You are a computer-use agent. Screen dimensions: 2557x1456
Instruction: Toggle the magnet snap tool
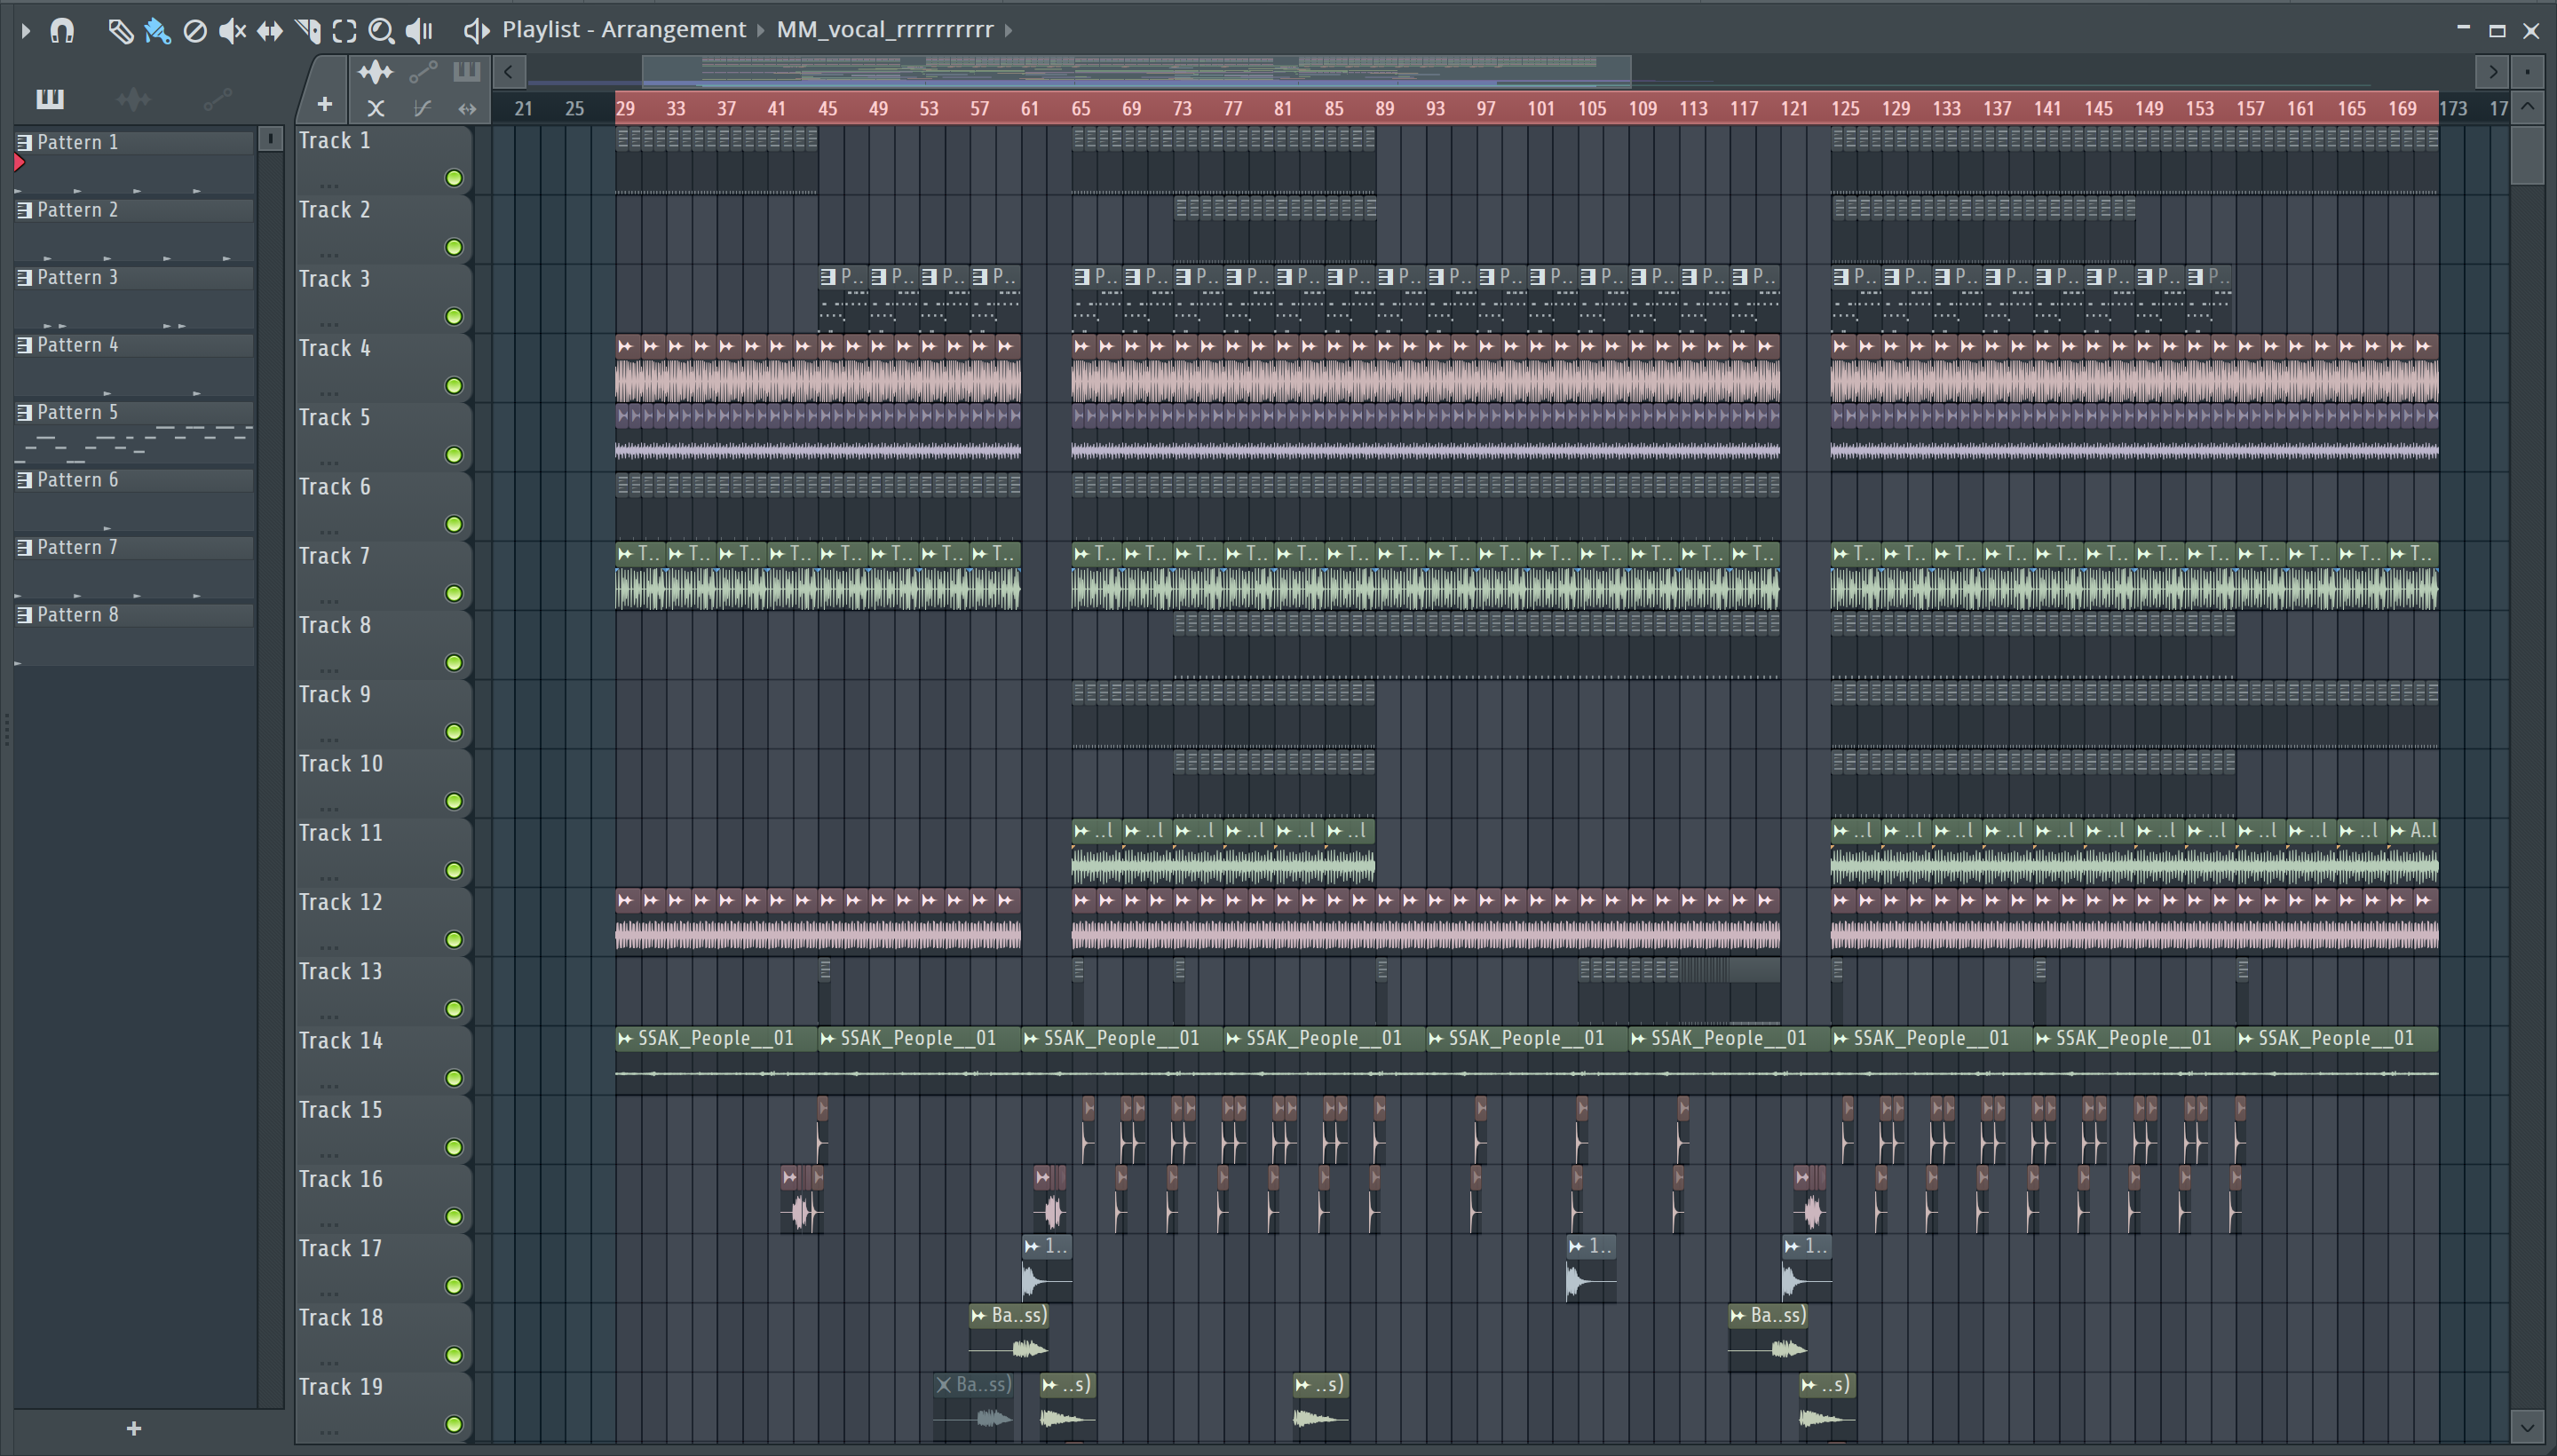[x=62, y=30]
